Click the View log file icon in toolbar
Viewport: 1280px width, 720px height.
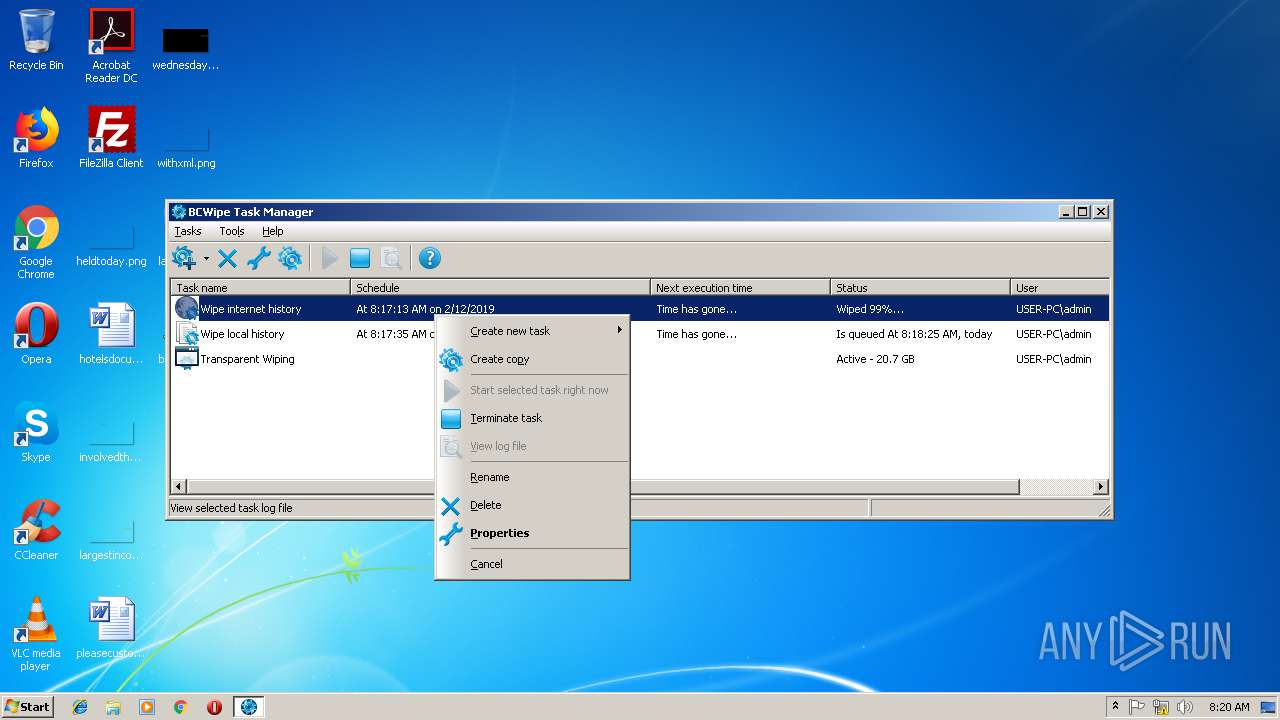tap(391, 259)
